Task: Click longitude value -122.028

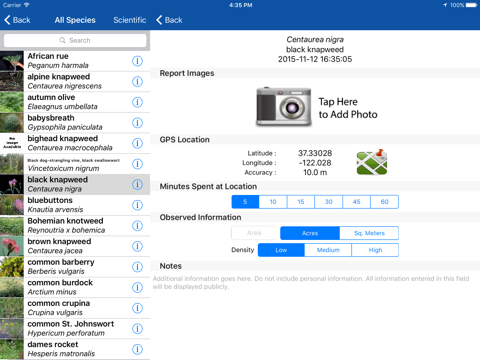Action: click(x=315, y=163)
